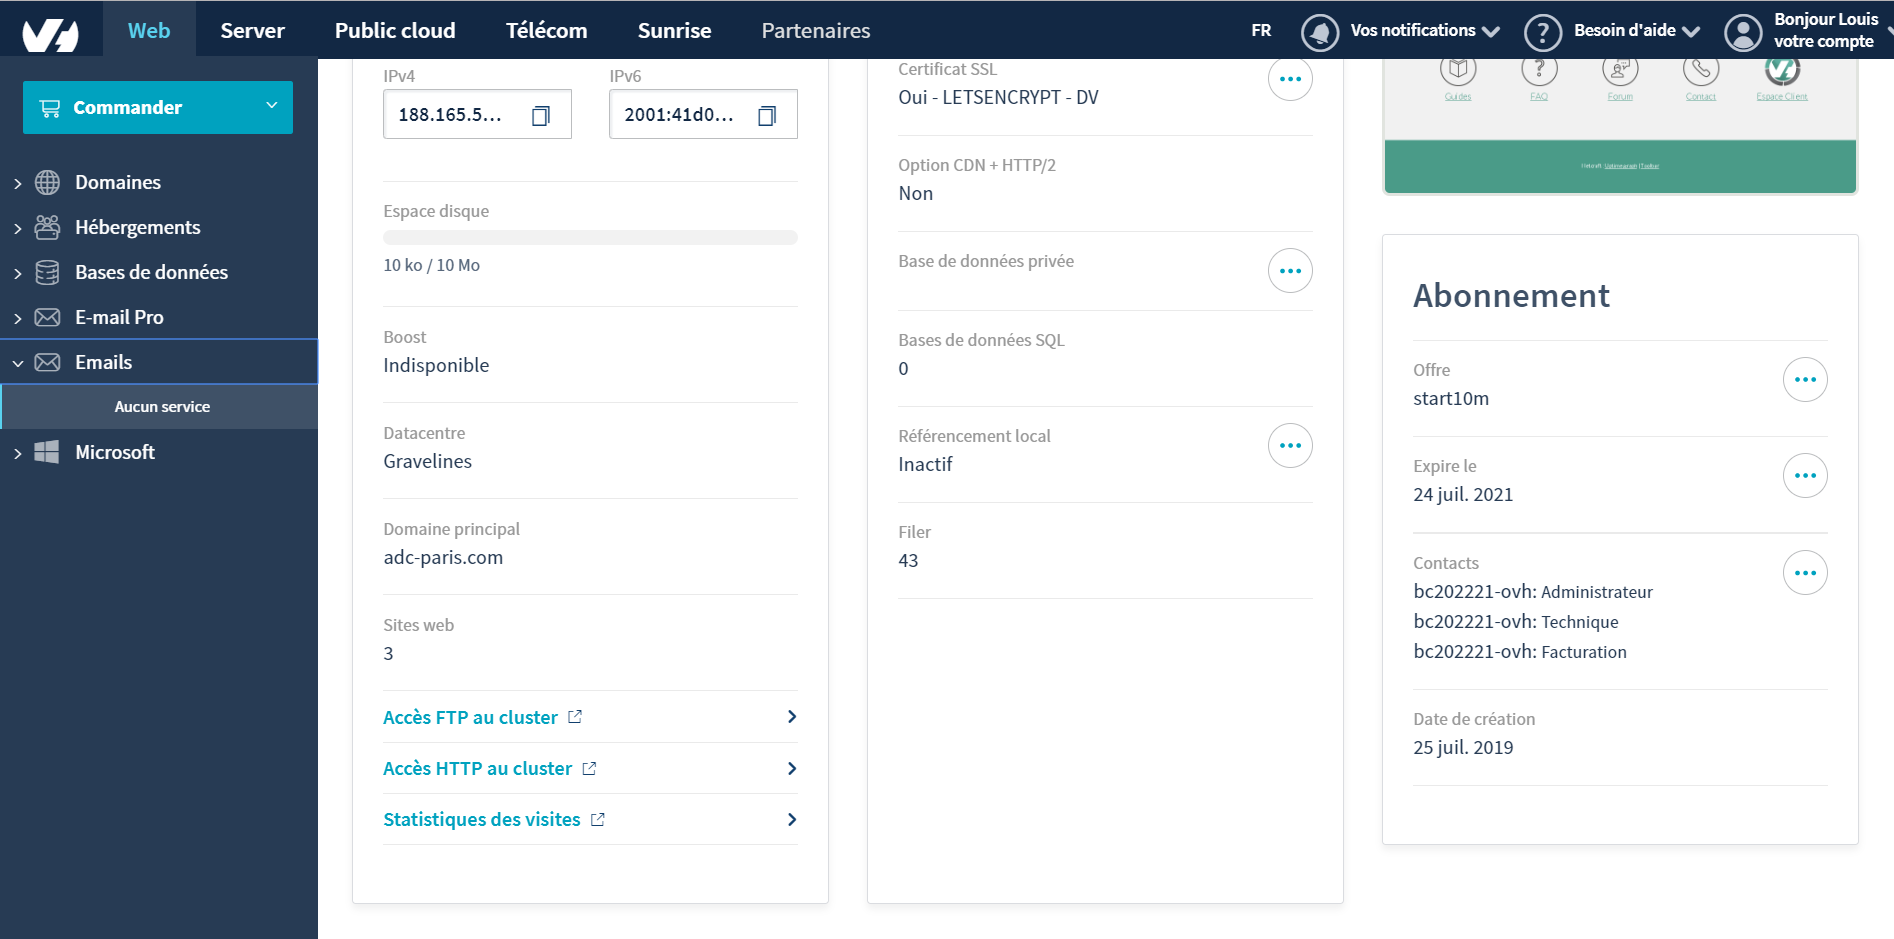
Task: Open the notifications bell
Action: point(1320,32)
